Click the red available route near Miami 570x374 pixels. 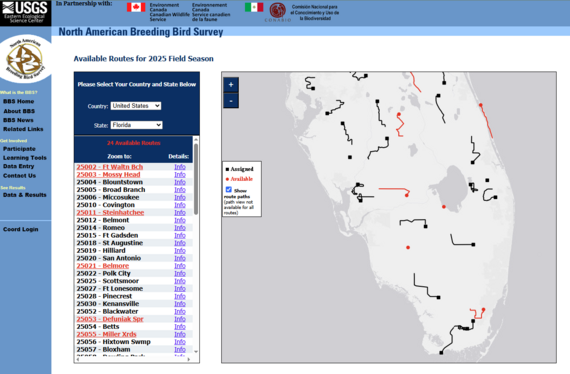coord(478,313)
